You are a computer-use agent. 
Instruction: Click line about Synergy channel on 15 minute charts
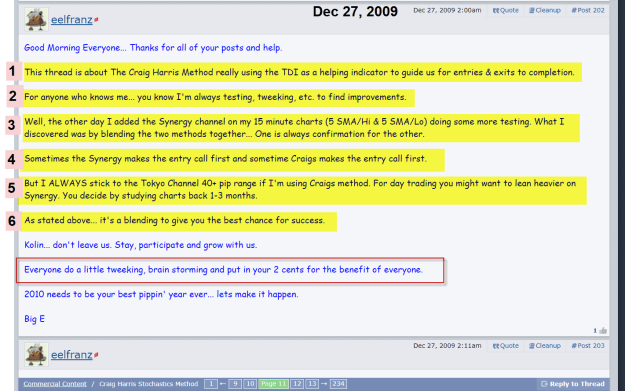click(294, 128)
